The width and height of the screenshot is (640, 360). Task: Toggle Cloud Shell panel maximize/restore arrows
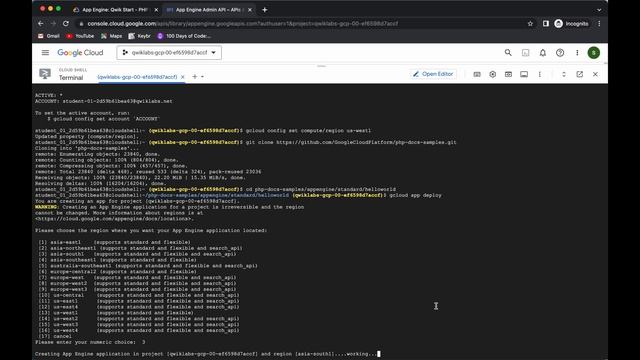coord(564,74)
